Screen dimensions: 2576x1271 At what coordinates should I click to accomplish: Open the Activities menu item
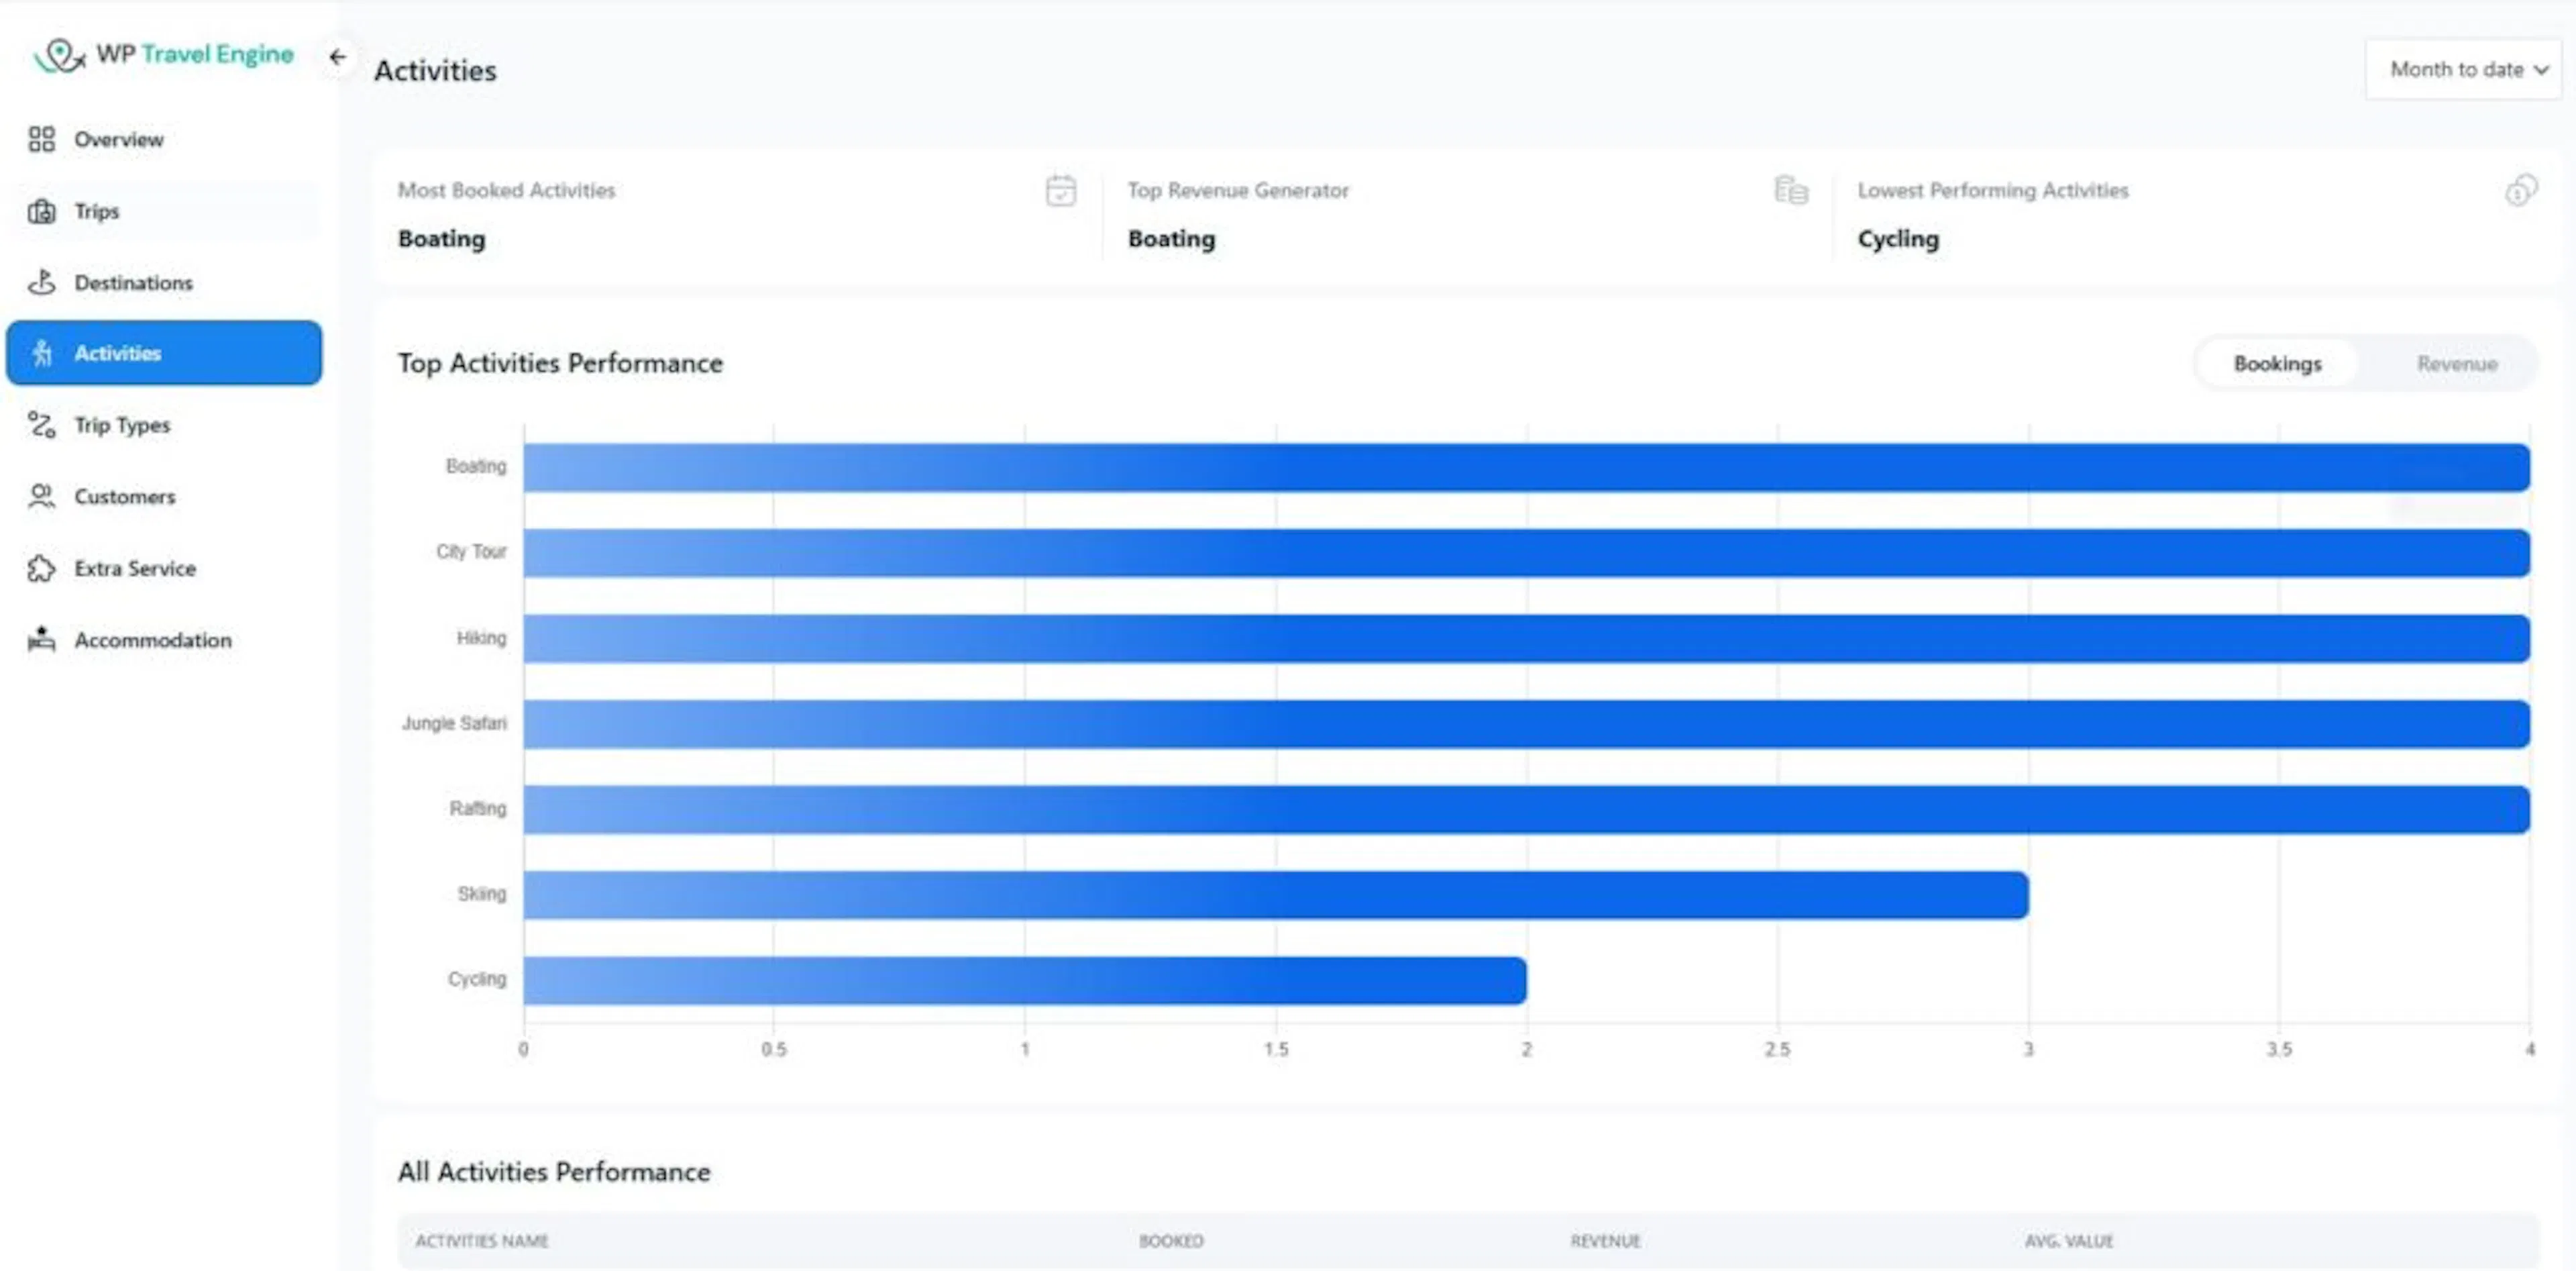coord(164,353)
